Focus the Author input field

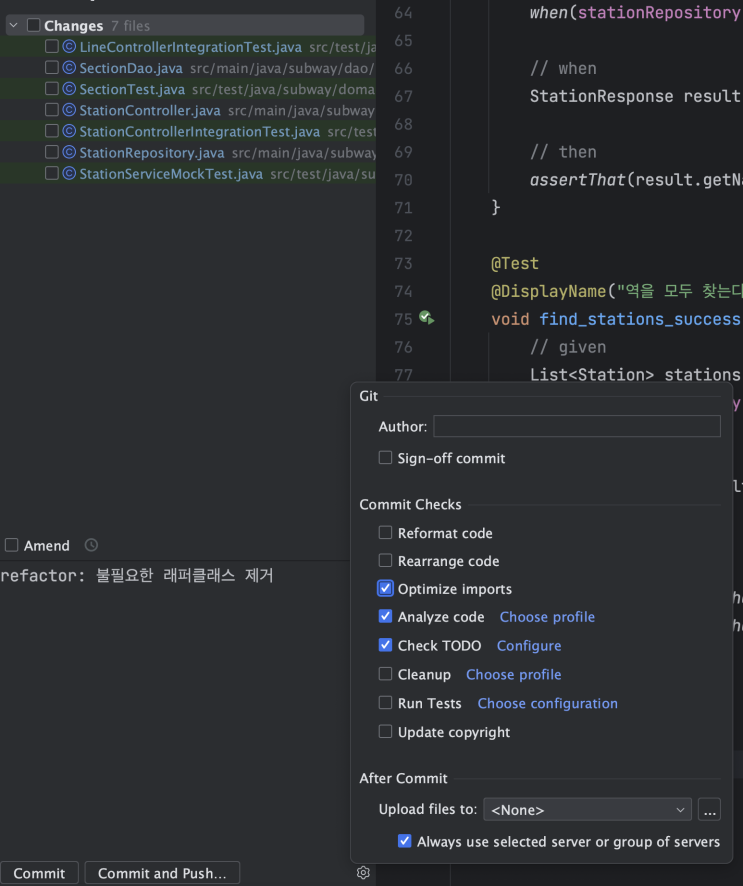pyautogui.click(x=577, y=426)
